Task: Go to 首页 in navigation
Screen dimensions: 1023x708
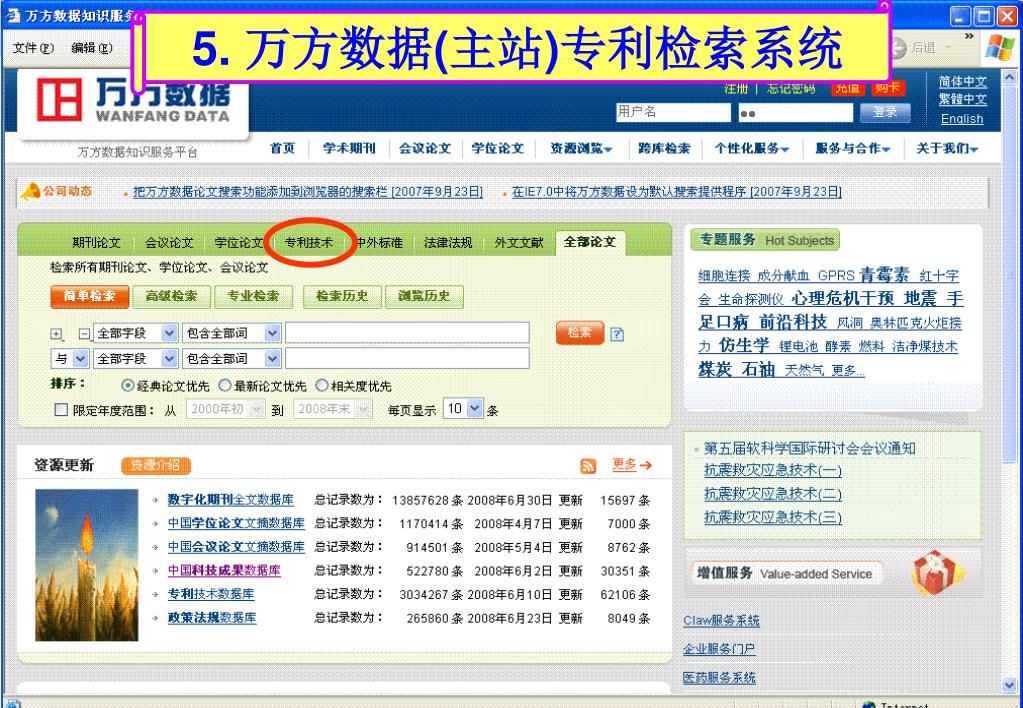Action: 282,148
